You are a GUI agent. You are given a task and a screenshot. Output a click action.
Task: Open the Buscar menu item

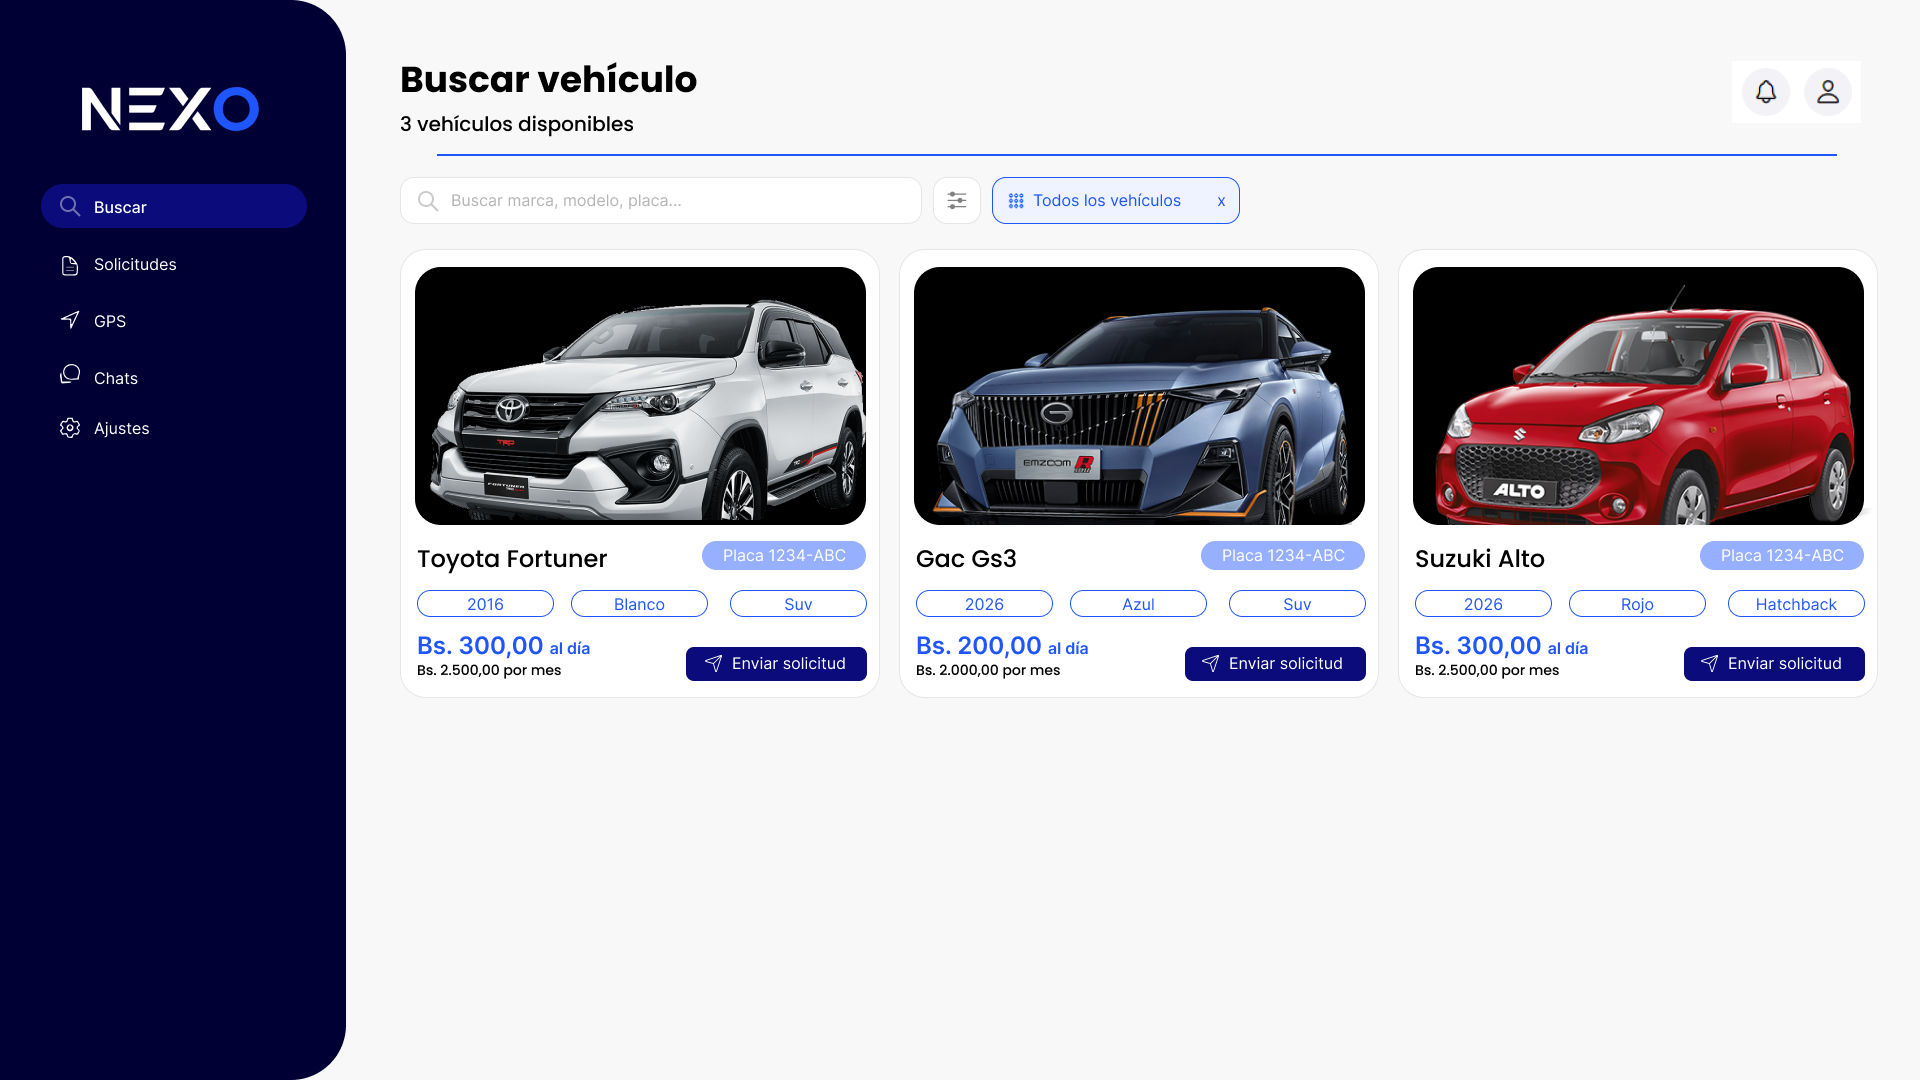(x=174, y=206)
